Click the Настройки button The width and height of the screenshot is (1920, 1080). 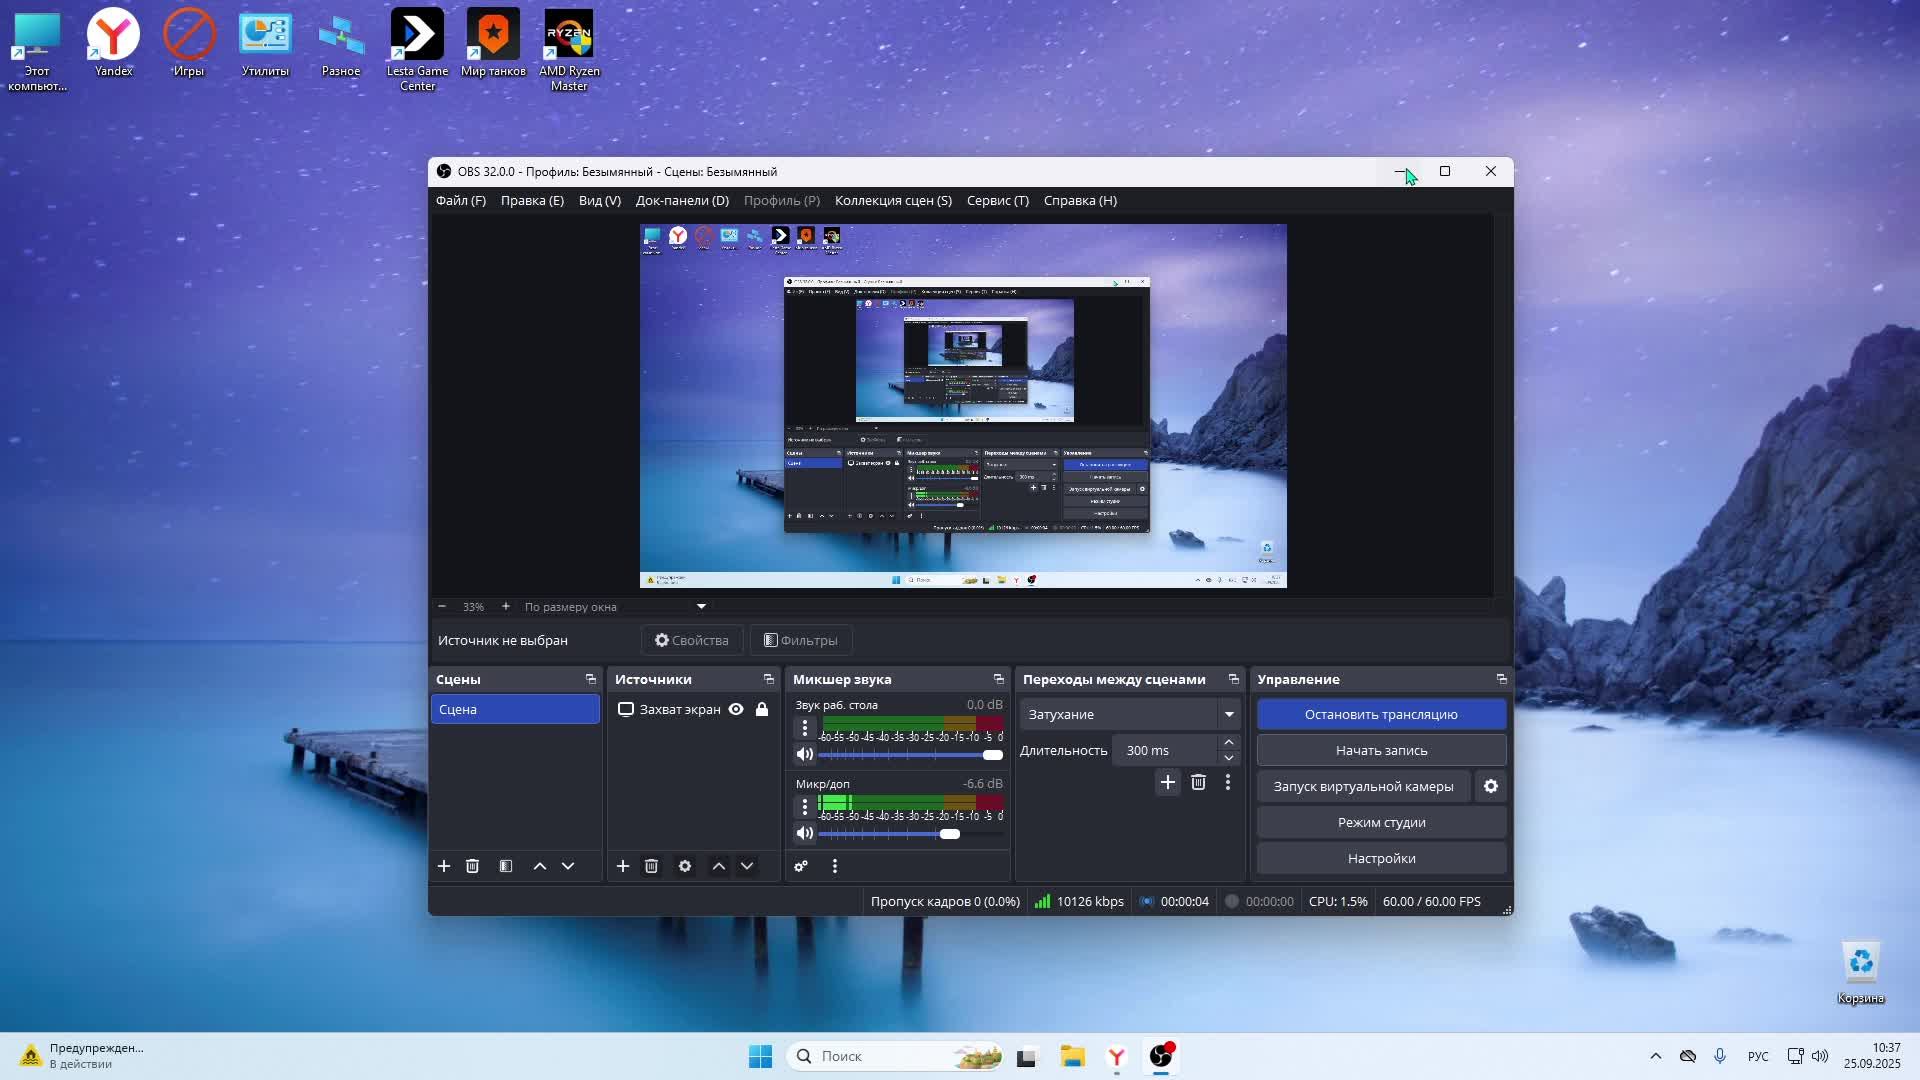tap(1381, 858)
